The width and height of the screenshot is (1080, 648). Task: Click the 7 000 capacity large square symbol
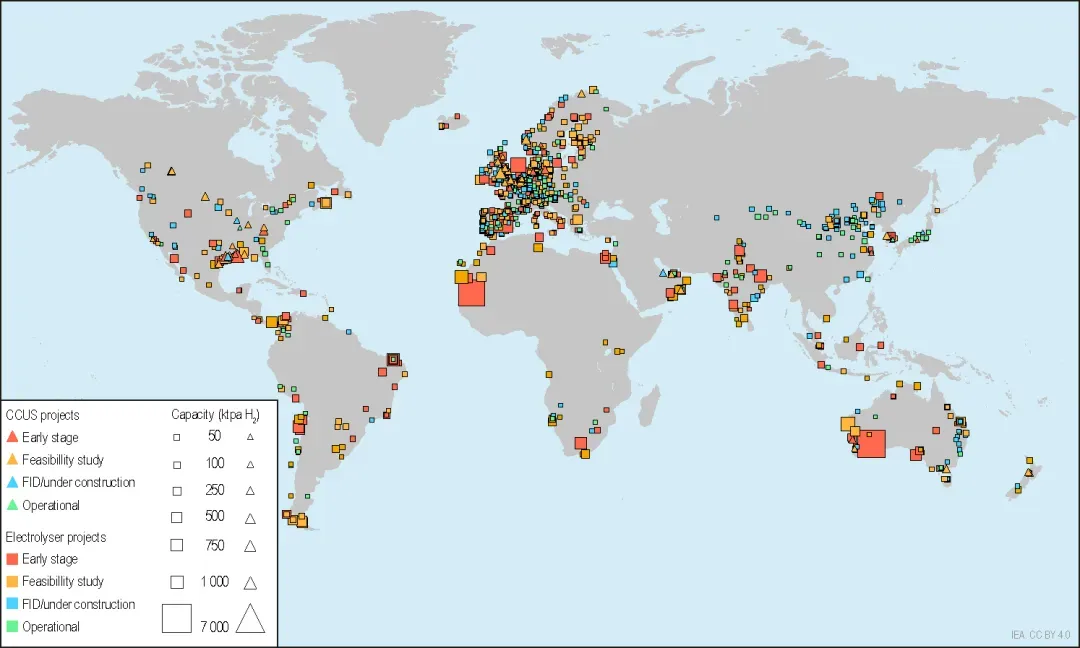176,618
